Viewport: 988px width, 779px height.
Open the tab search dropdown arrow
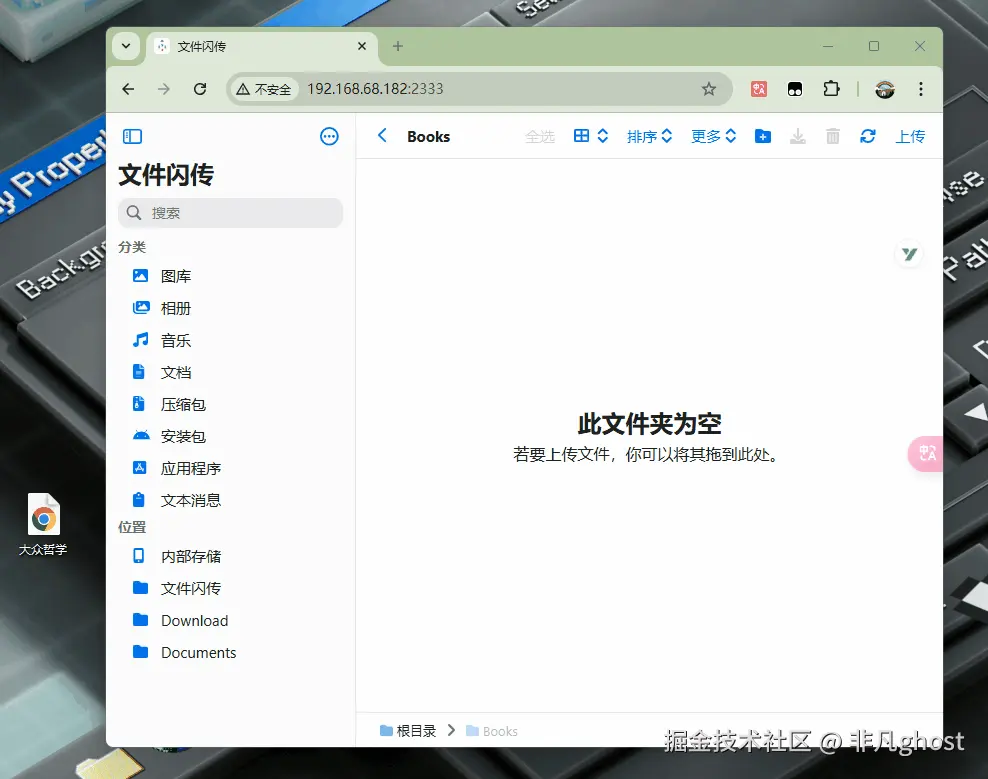126,46
